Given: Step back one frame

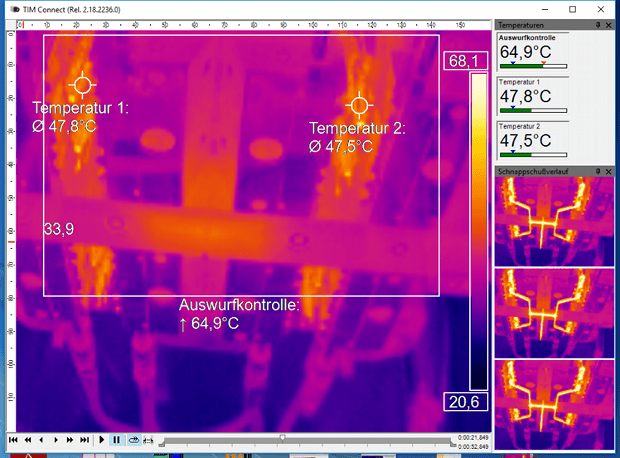Looking at the screenshot, I should tap(42, 440).
